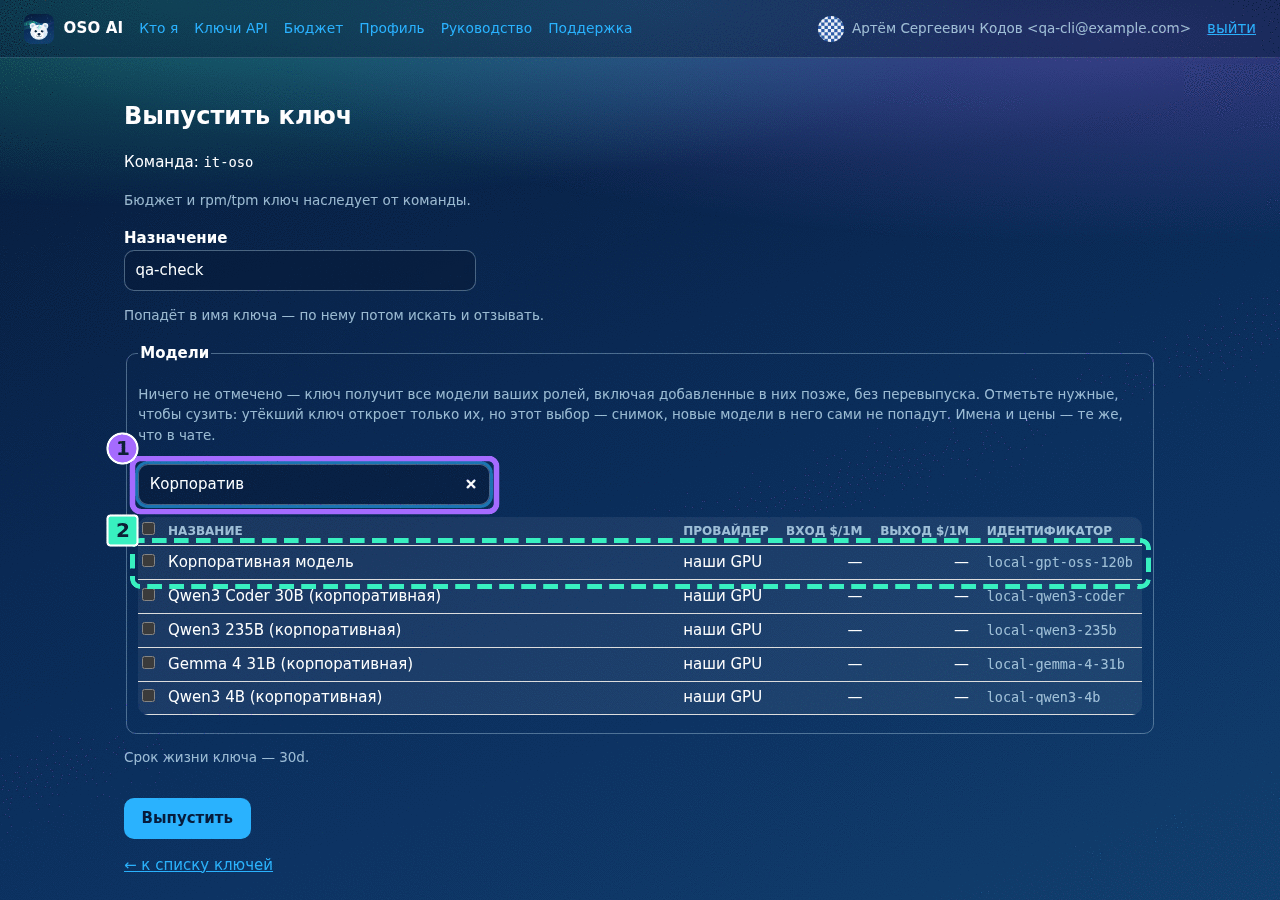The height and width of the screenshot is (900, 1280).
Task: Open the Ключи API page
Action: 231,28
